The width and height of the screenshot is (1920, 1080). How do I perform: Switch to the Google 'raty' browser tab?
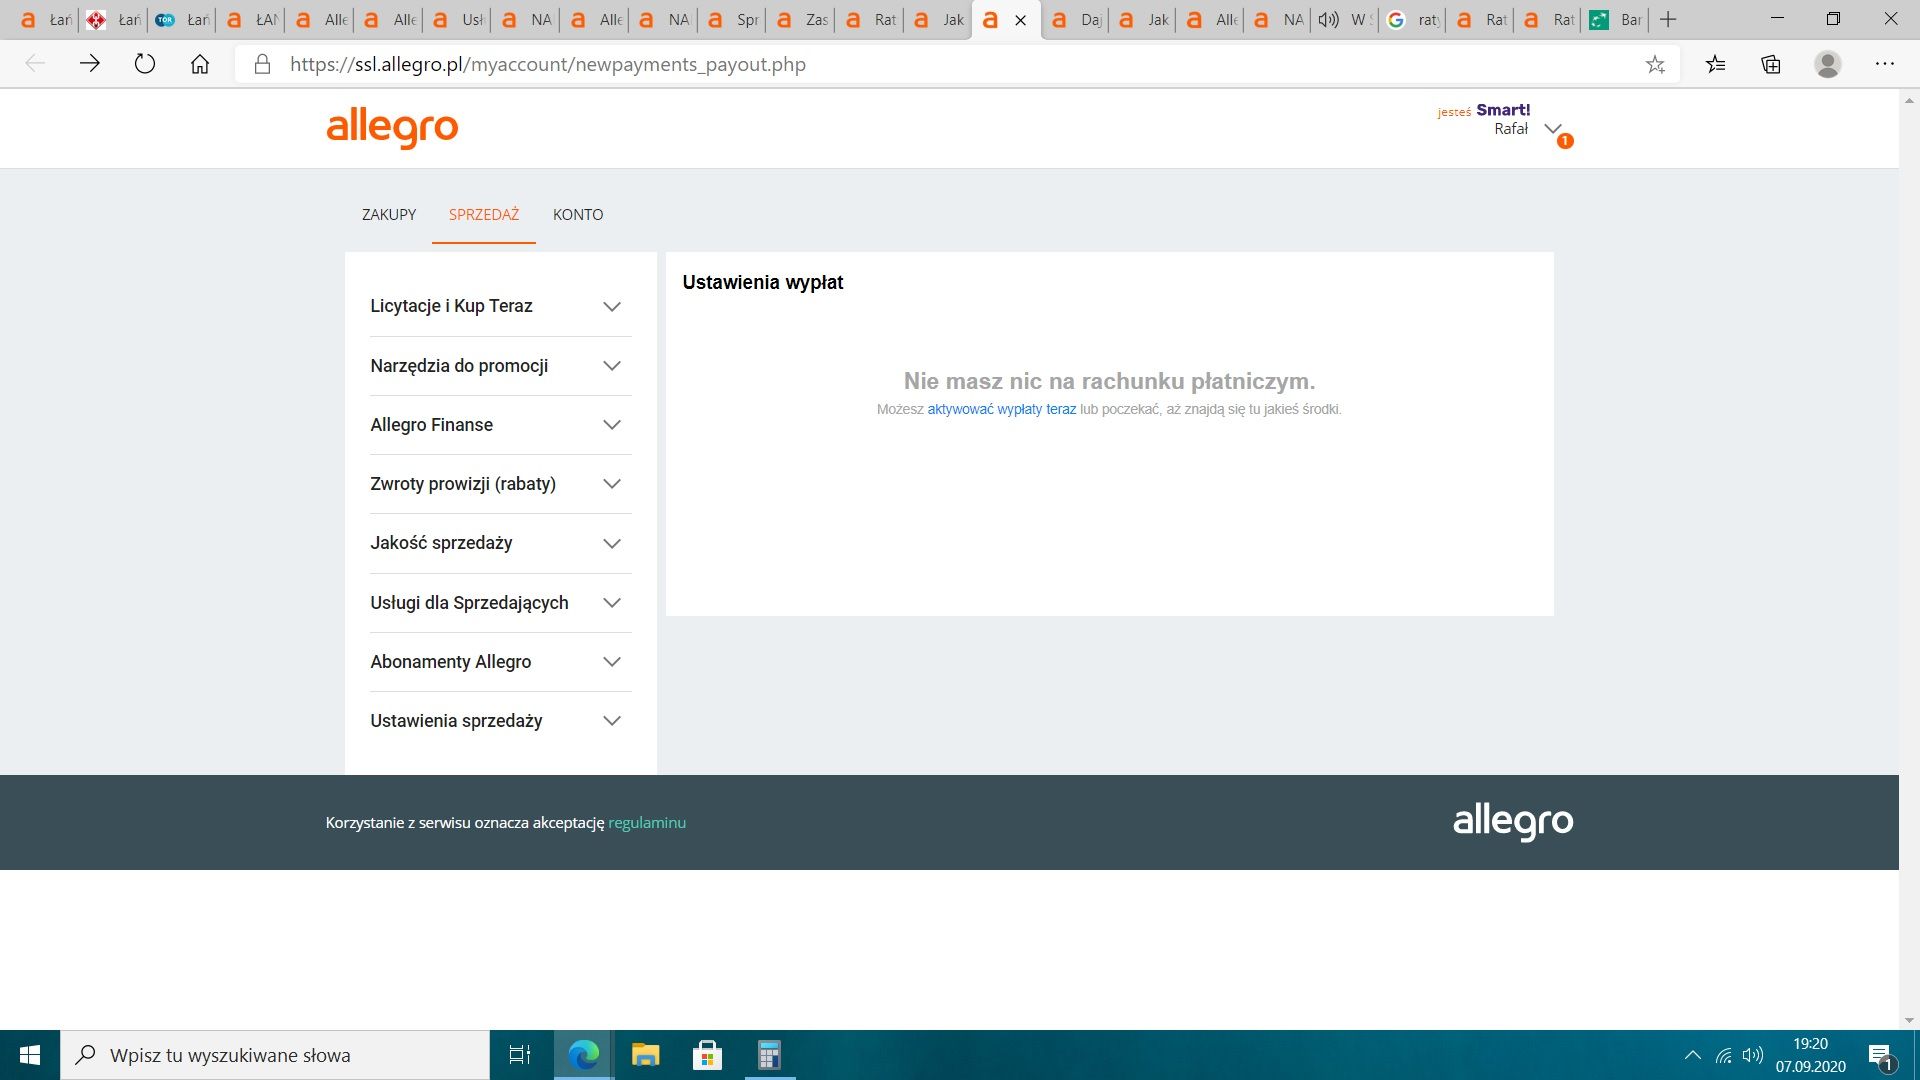1413,20
